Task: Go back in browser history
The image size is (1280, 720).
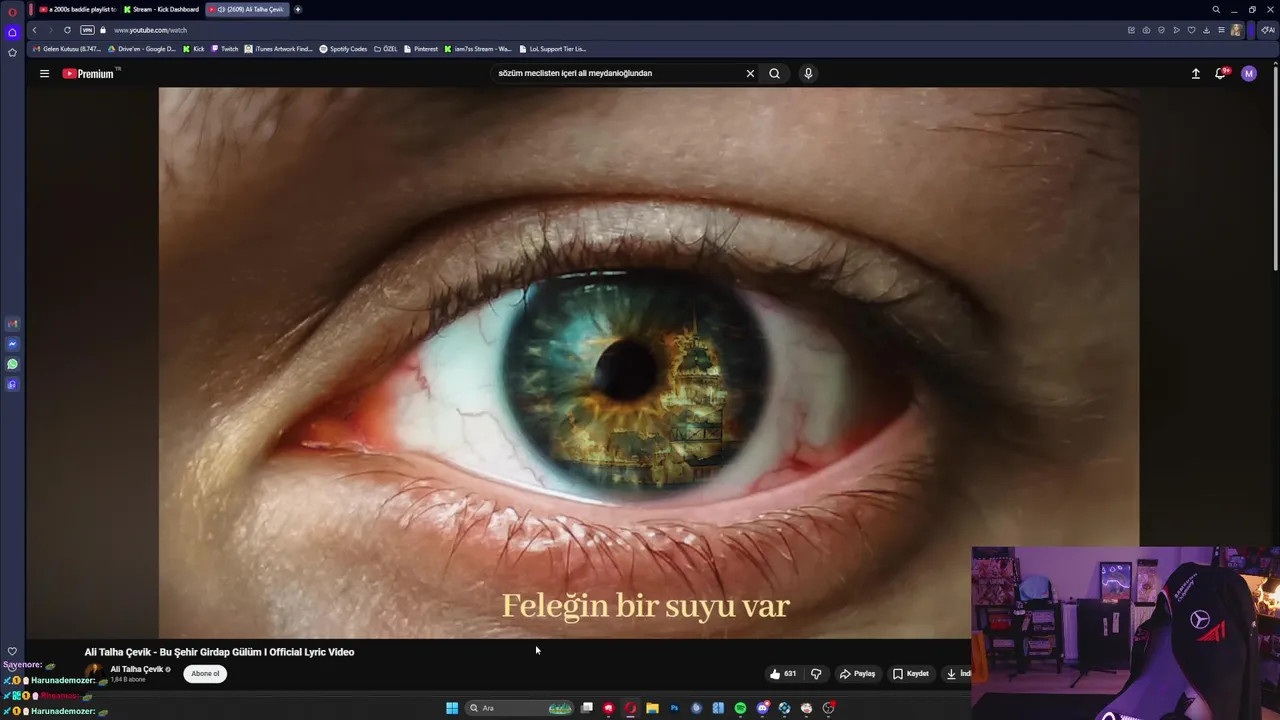Action: 34,30
